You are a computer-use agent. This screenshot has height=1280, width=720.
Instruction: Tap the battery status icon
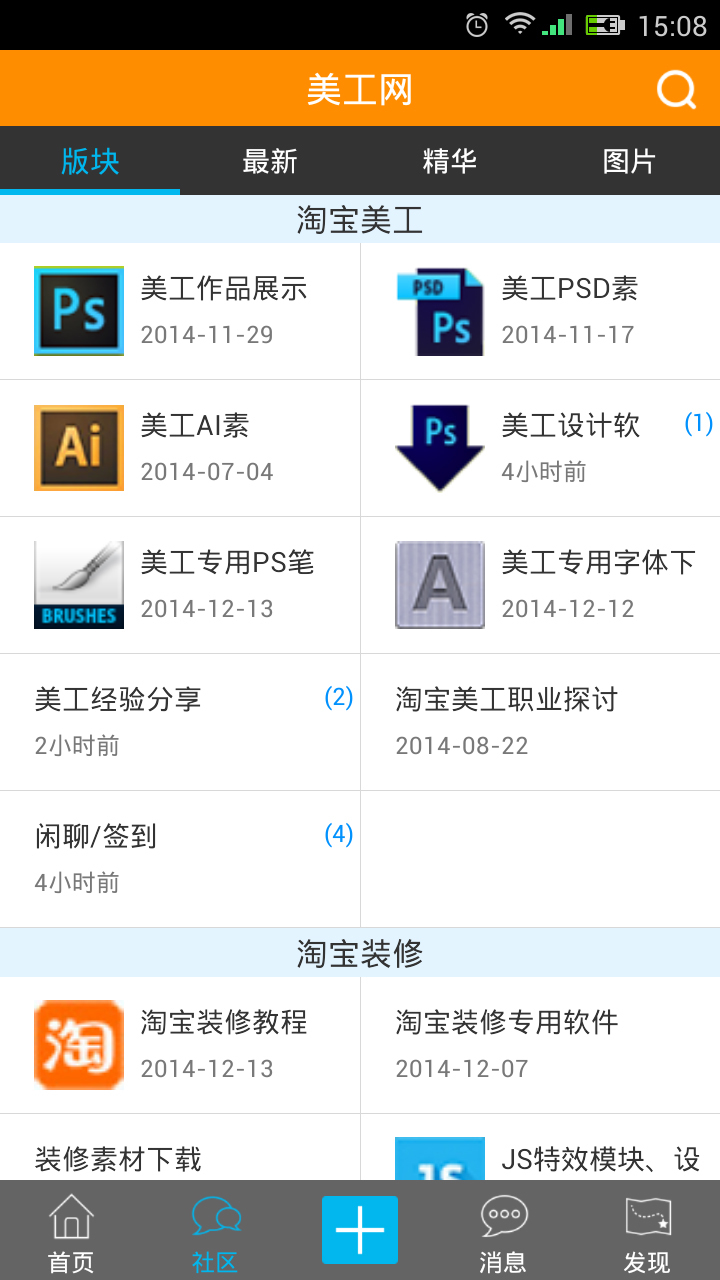coord(605,25)
